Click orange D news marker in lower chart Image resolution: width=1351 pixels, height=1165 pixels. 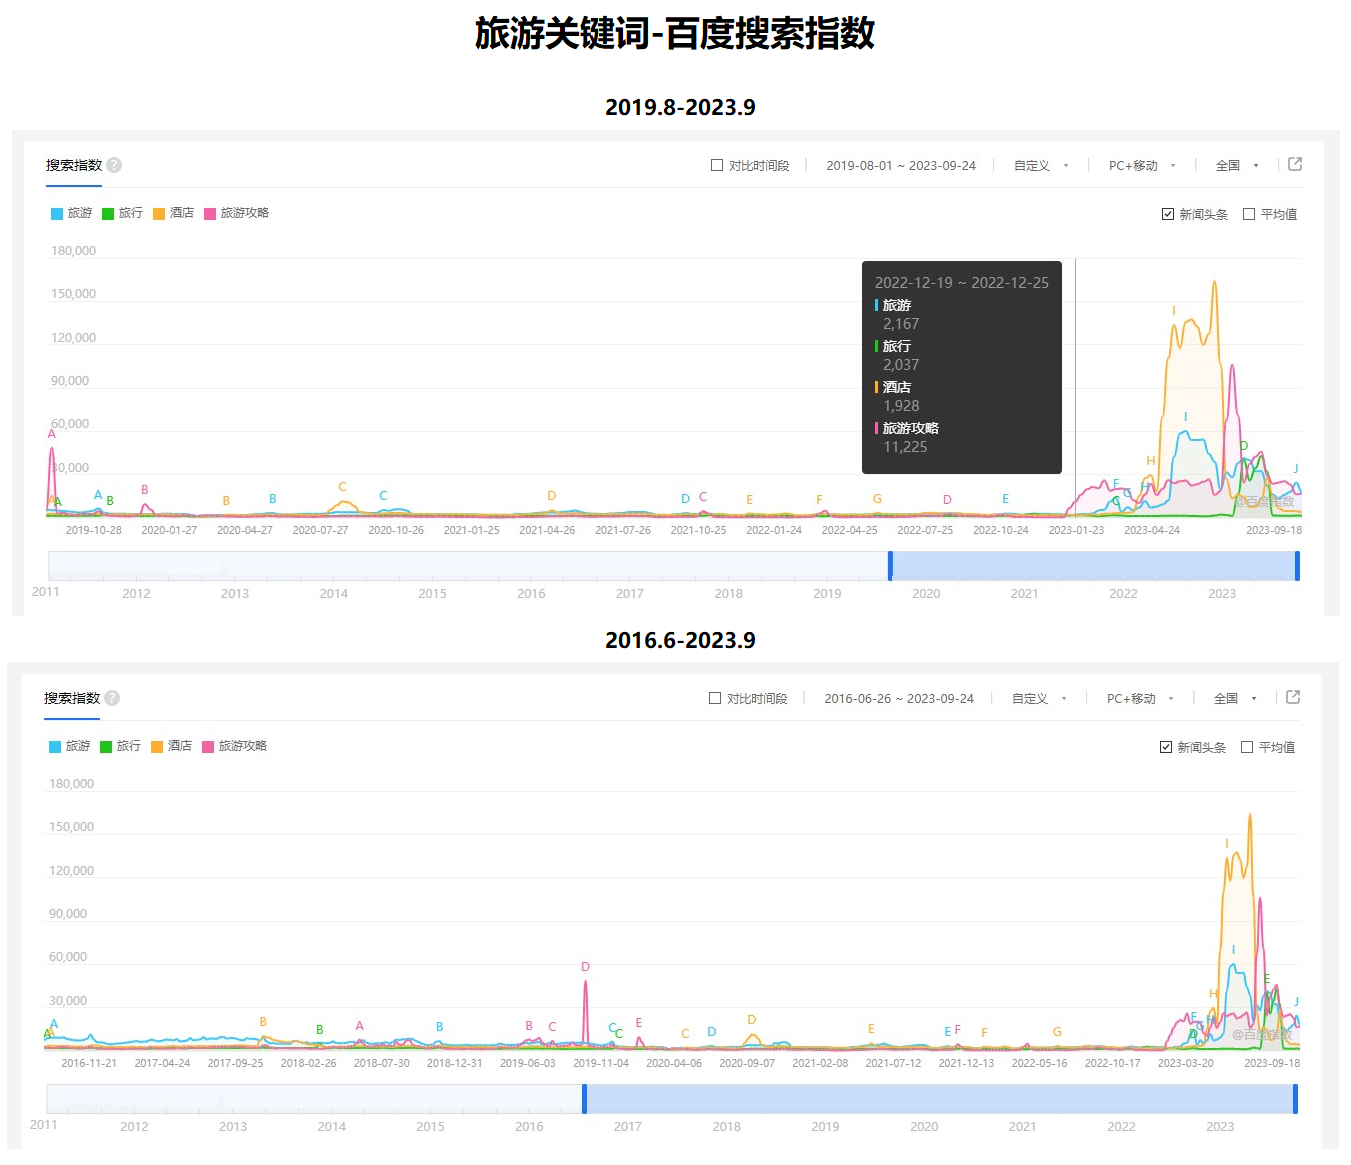(x=751, y=1020)
